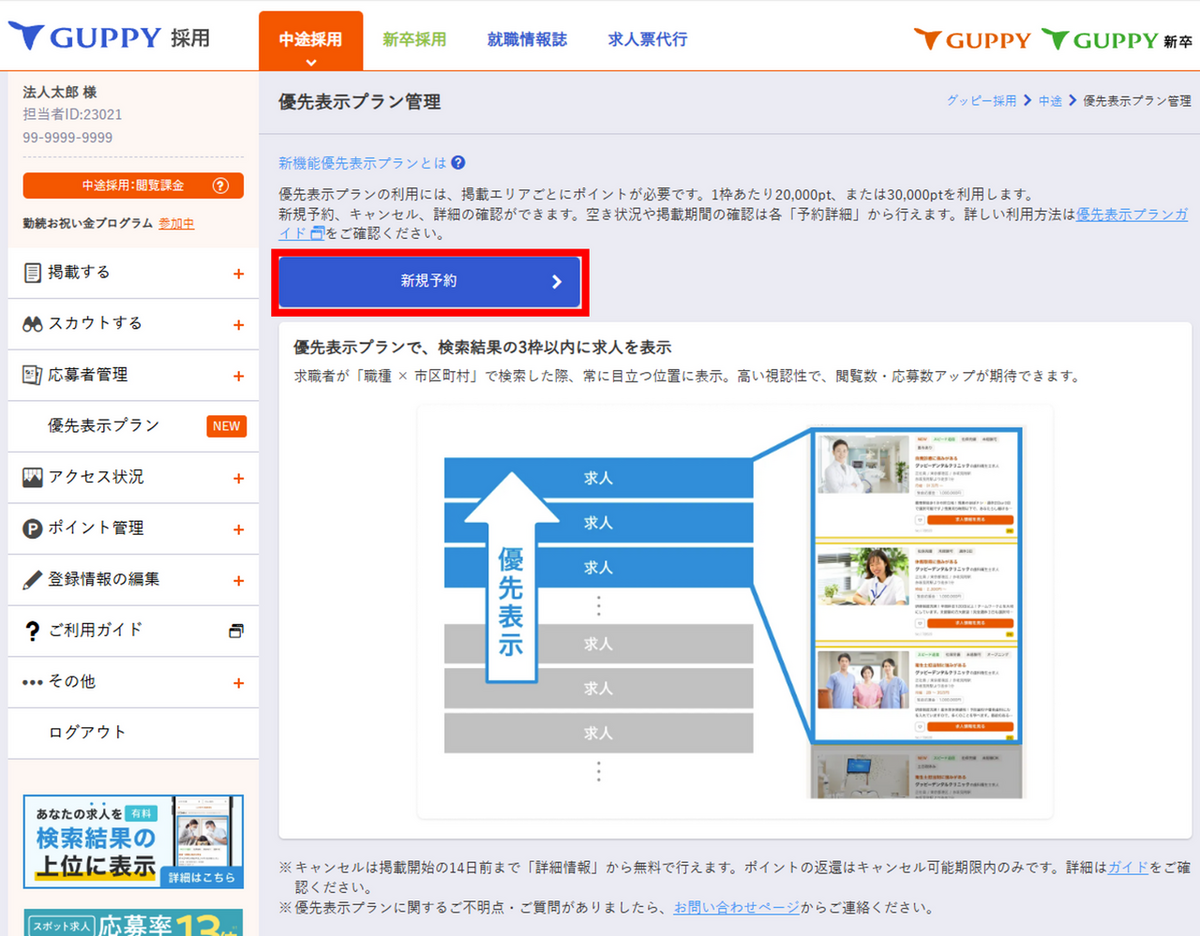Click the binoculars icon for スカウトする
1200x936 pixels.
pyautogui.click(x=32, y=324)
